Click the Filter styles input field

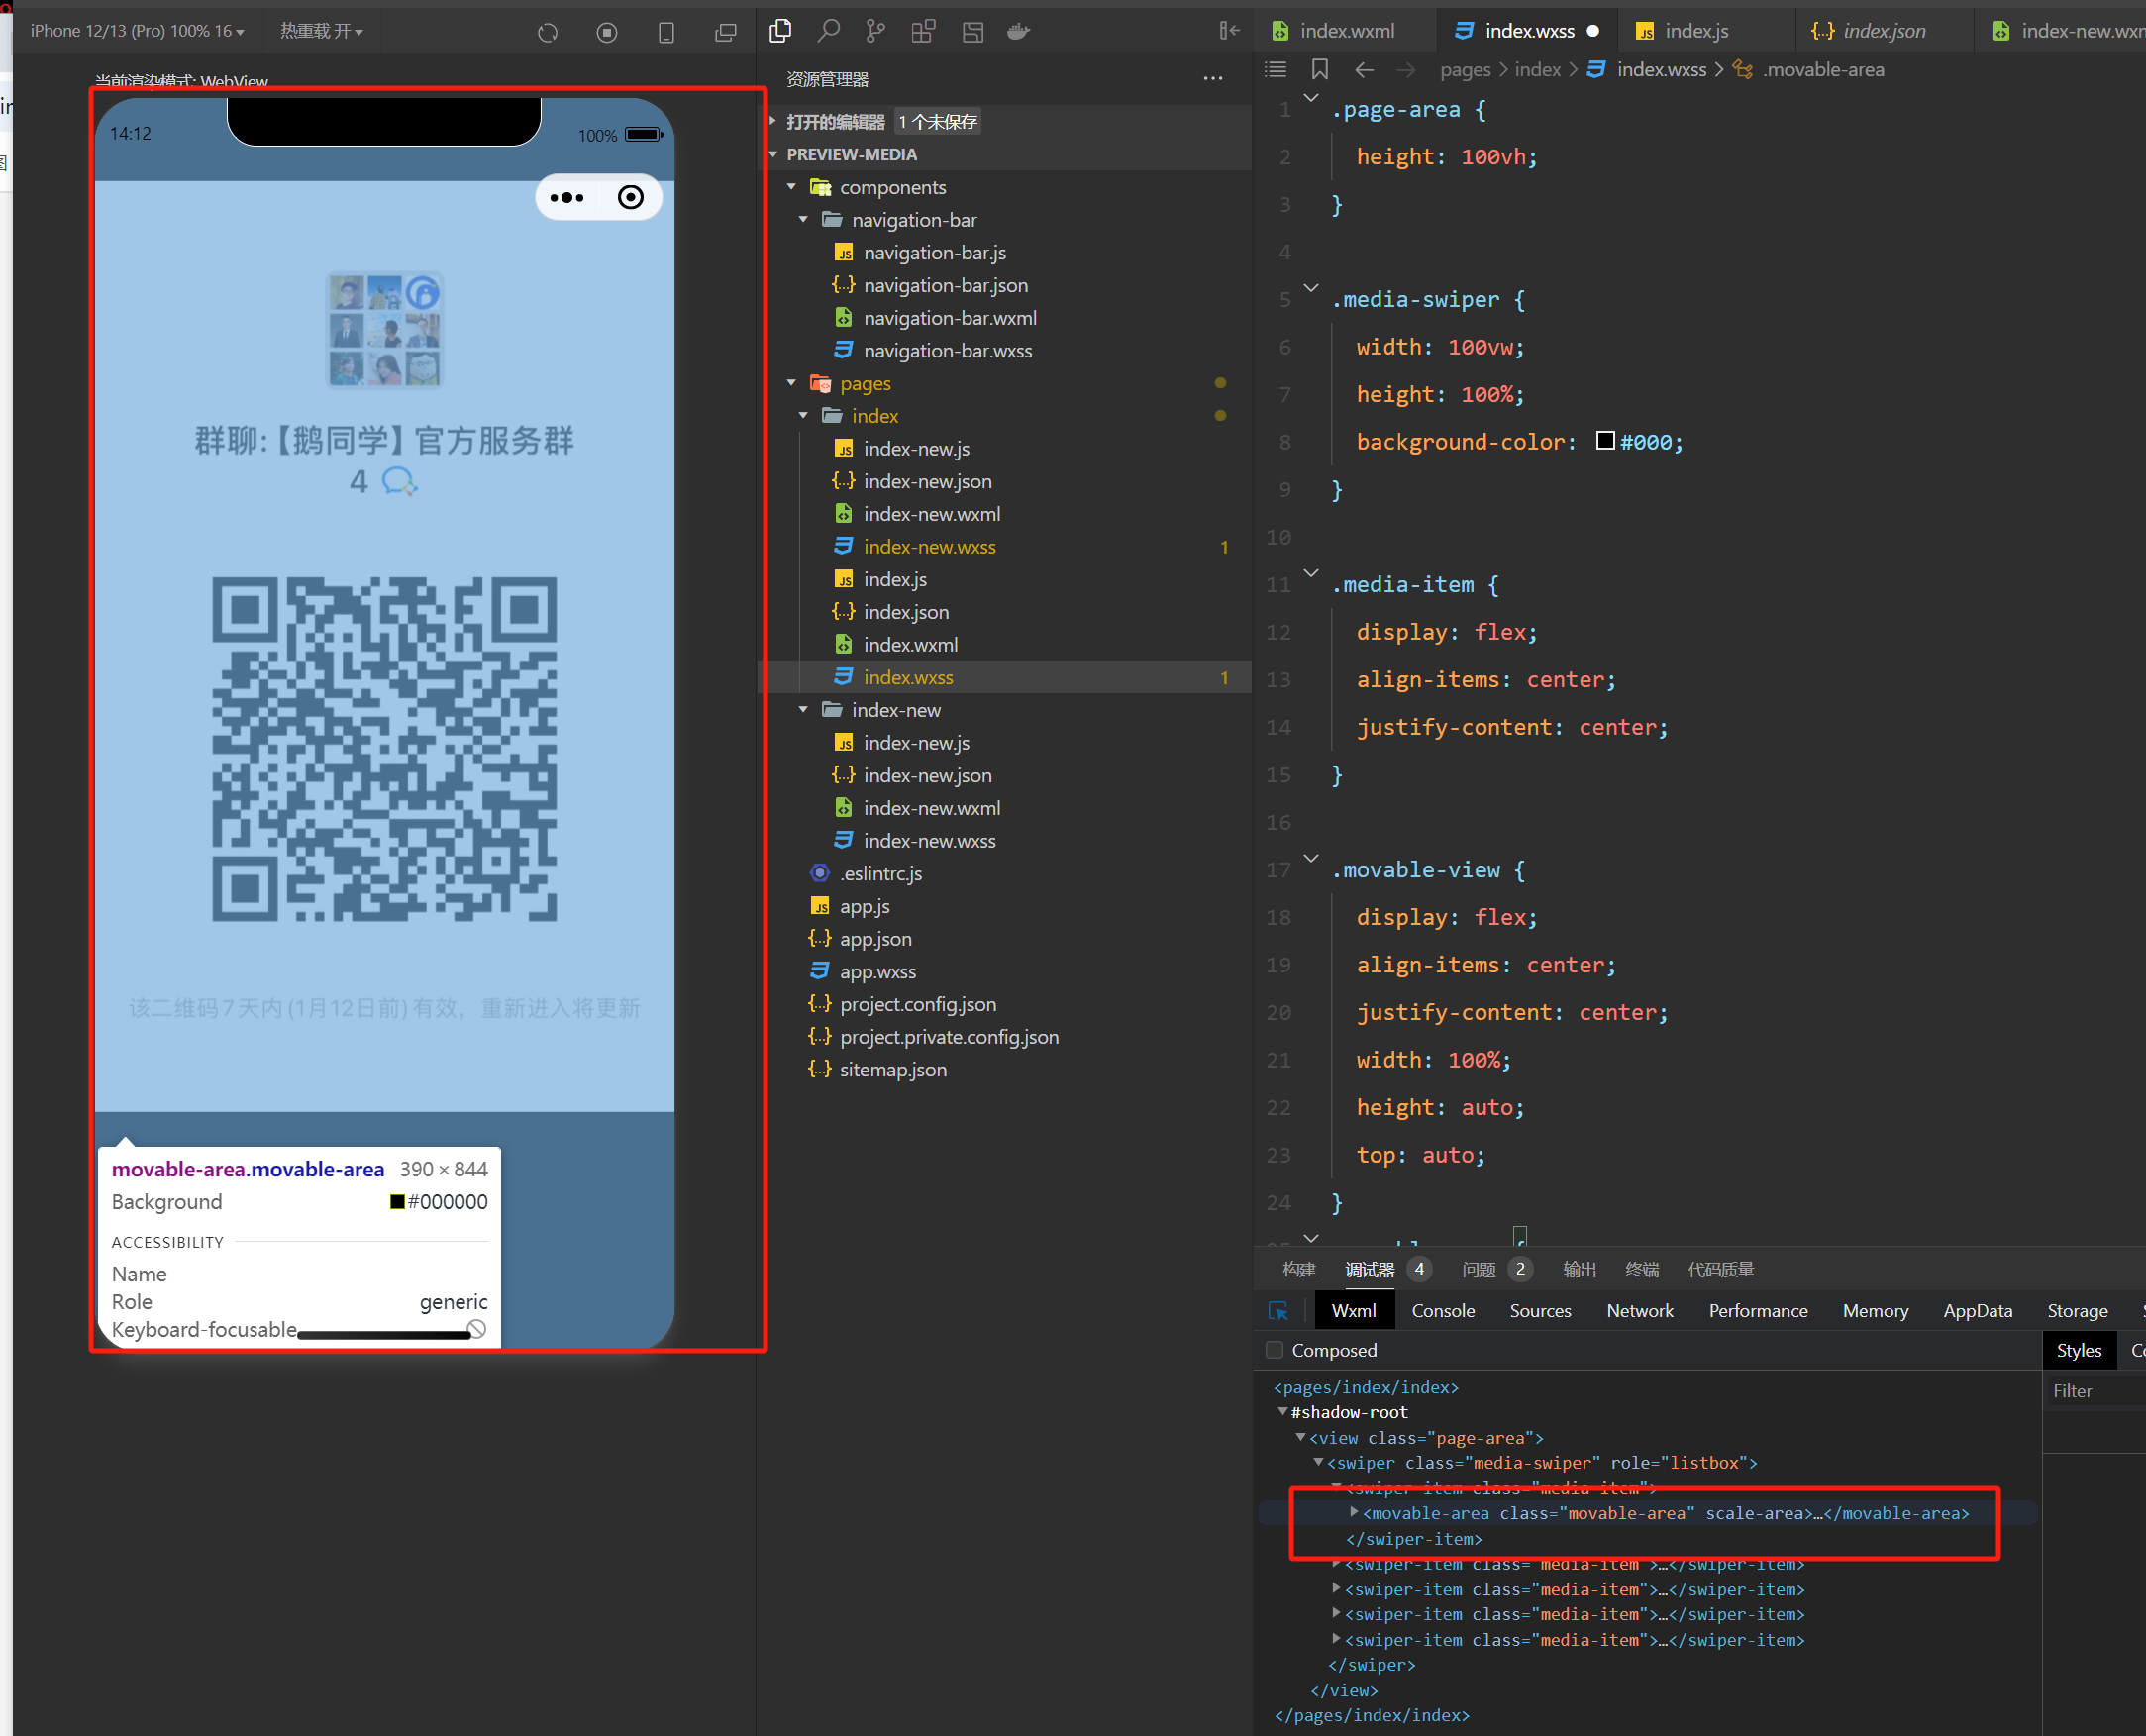[2095, 1391]
